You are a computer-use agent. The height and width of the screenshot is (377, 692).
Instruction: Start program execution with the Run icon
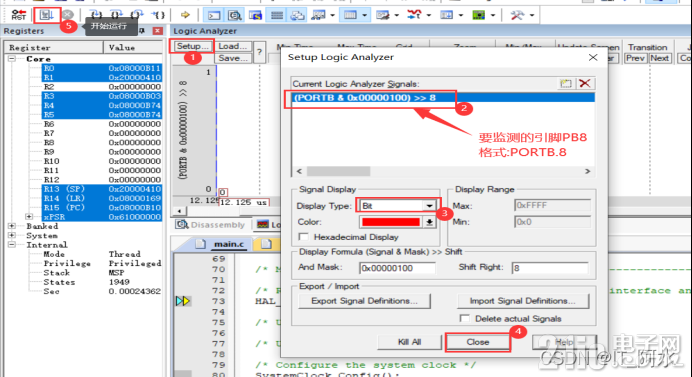tap(46, 15)
